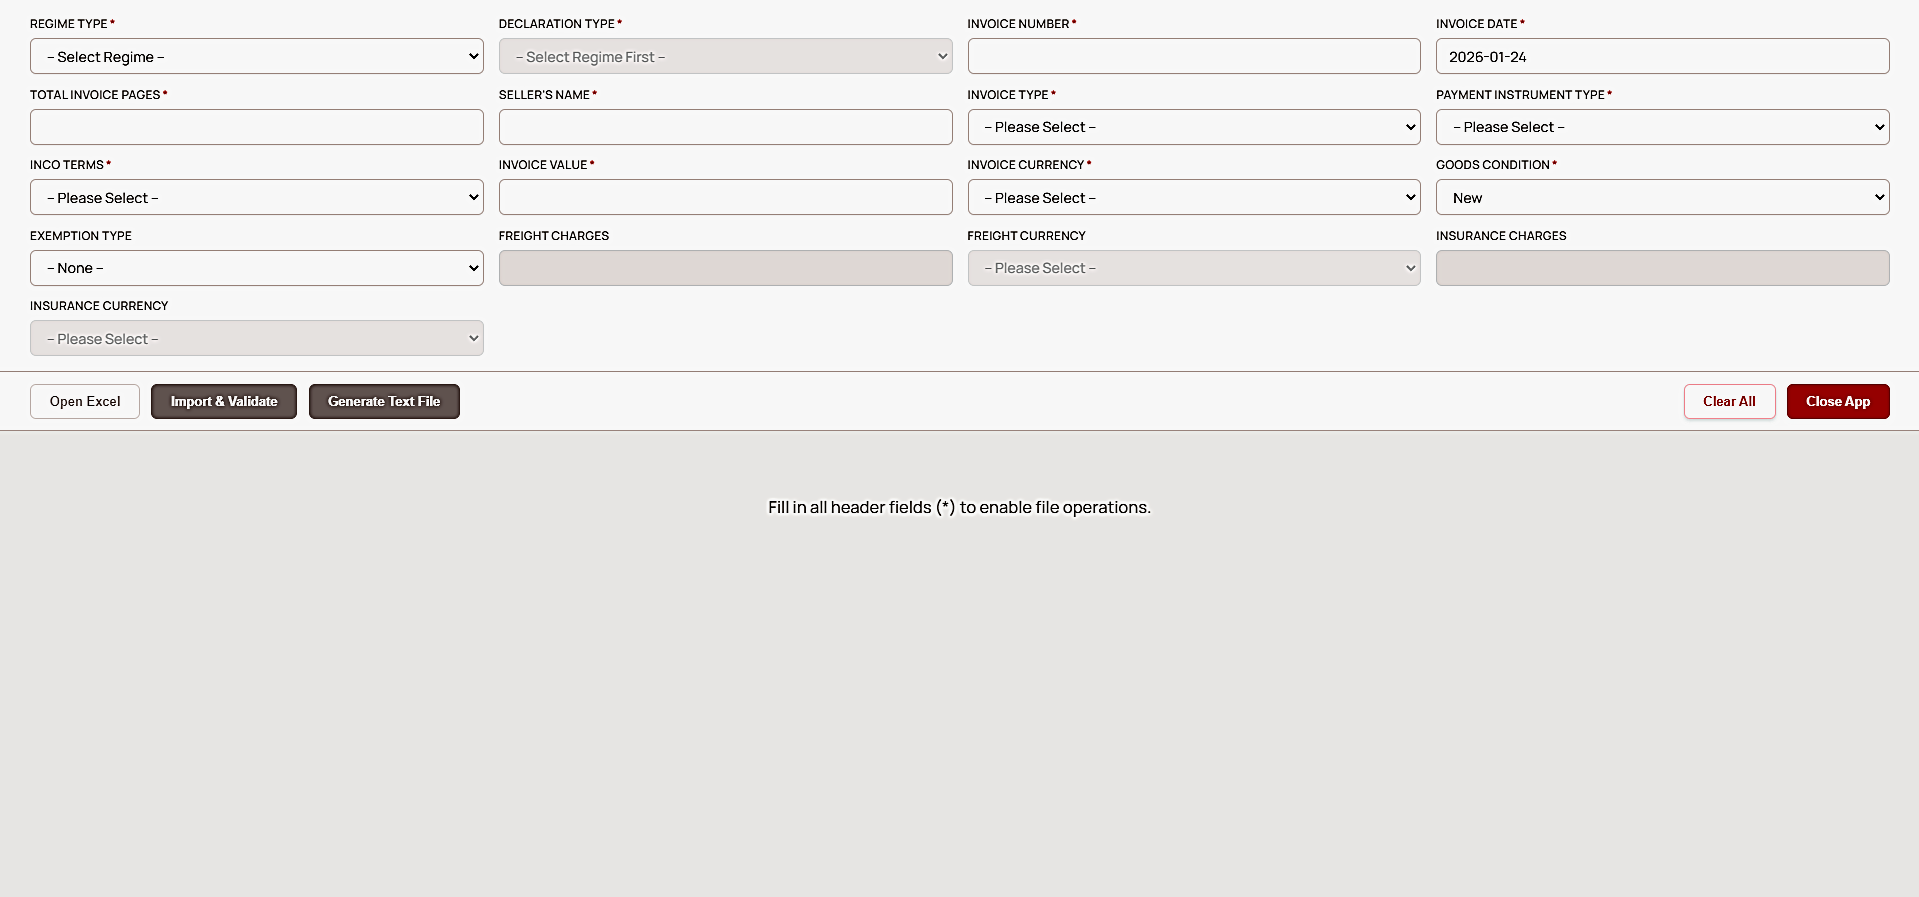Click the Seller's Name text box
Screen dimensions: 1919x897
click(725, 127)
